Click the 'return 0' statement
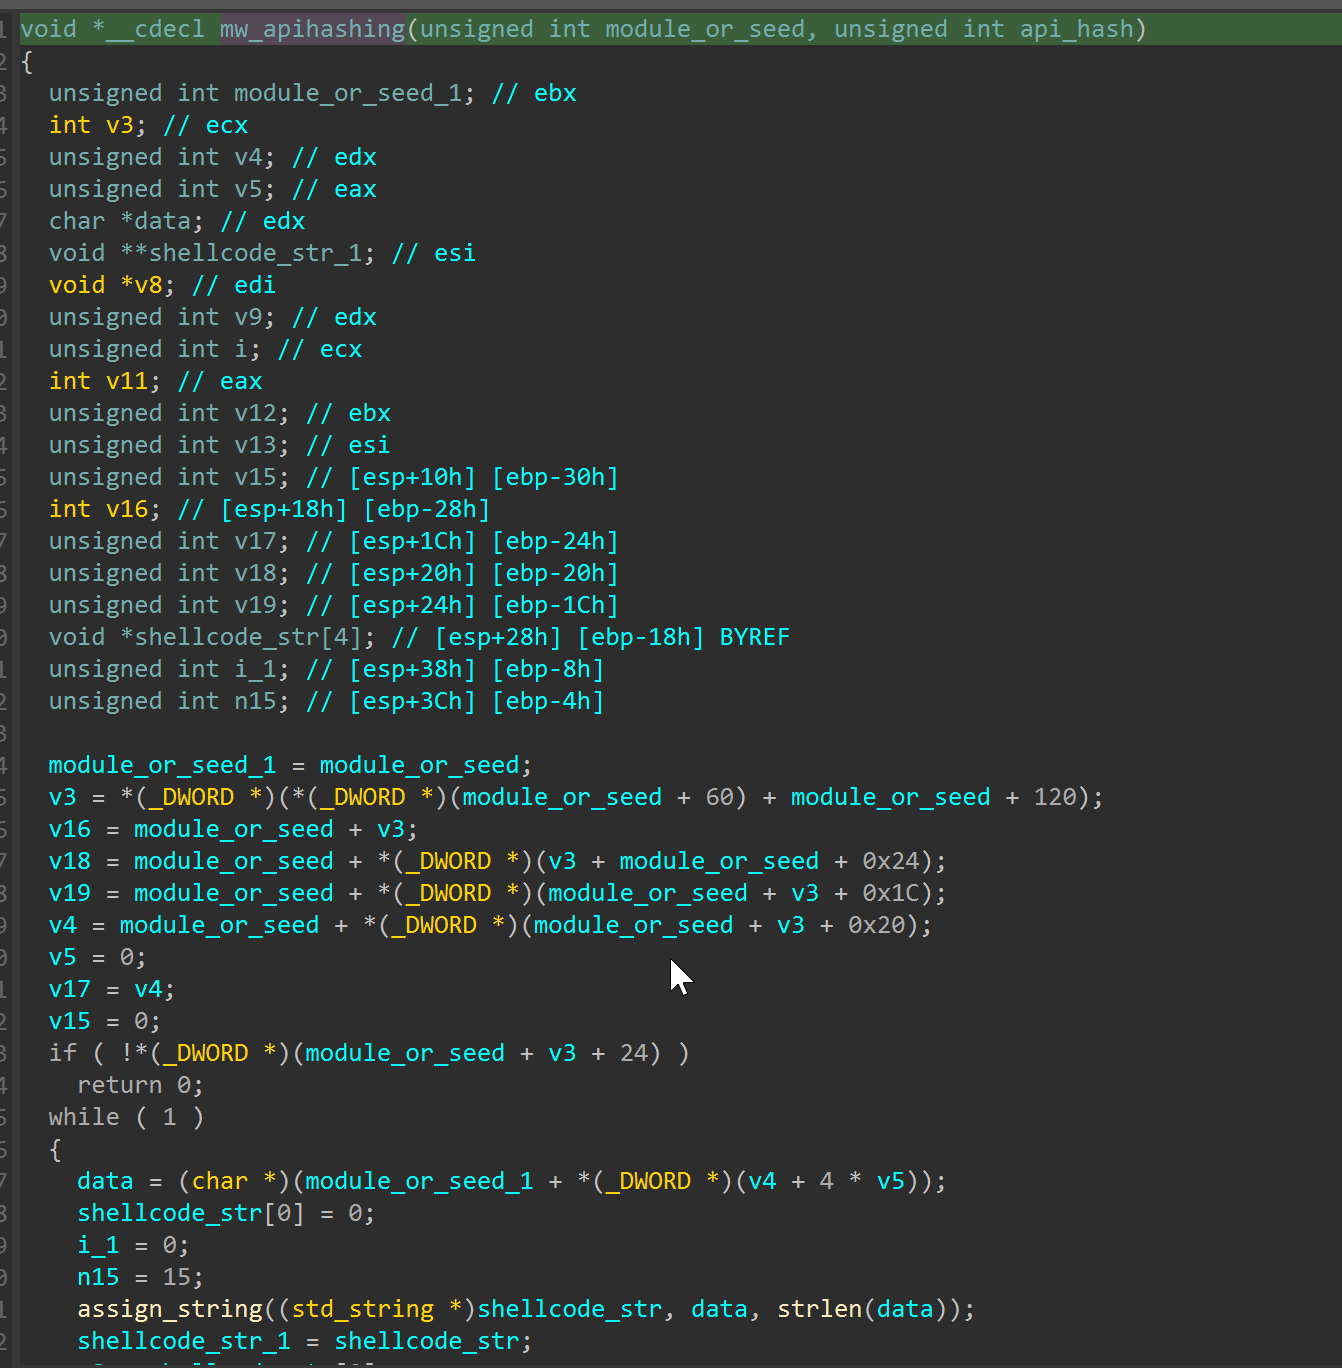Screen dimensions: 1342x1368 click(x=140, y=1085)
